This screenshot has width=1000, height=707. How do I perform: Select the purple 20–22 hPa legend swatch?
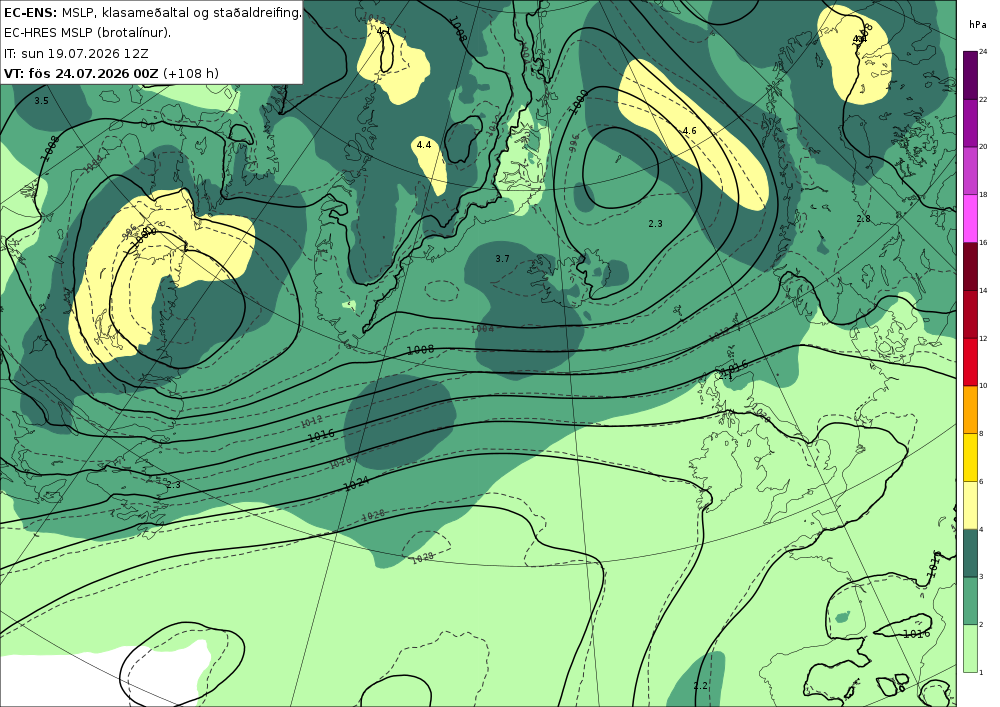971,122
